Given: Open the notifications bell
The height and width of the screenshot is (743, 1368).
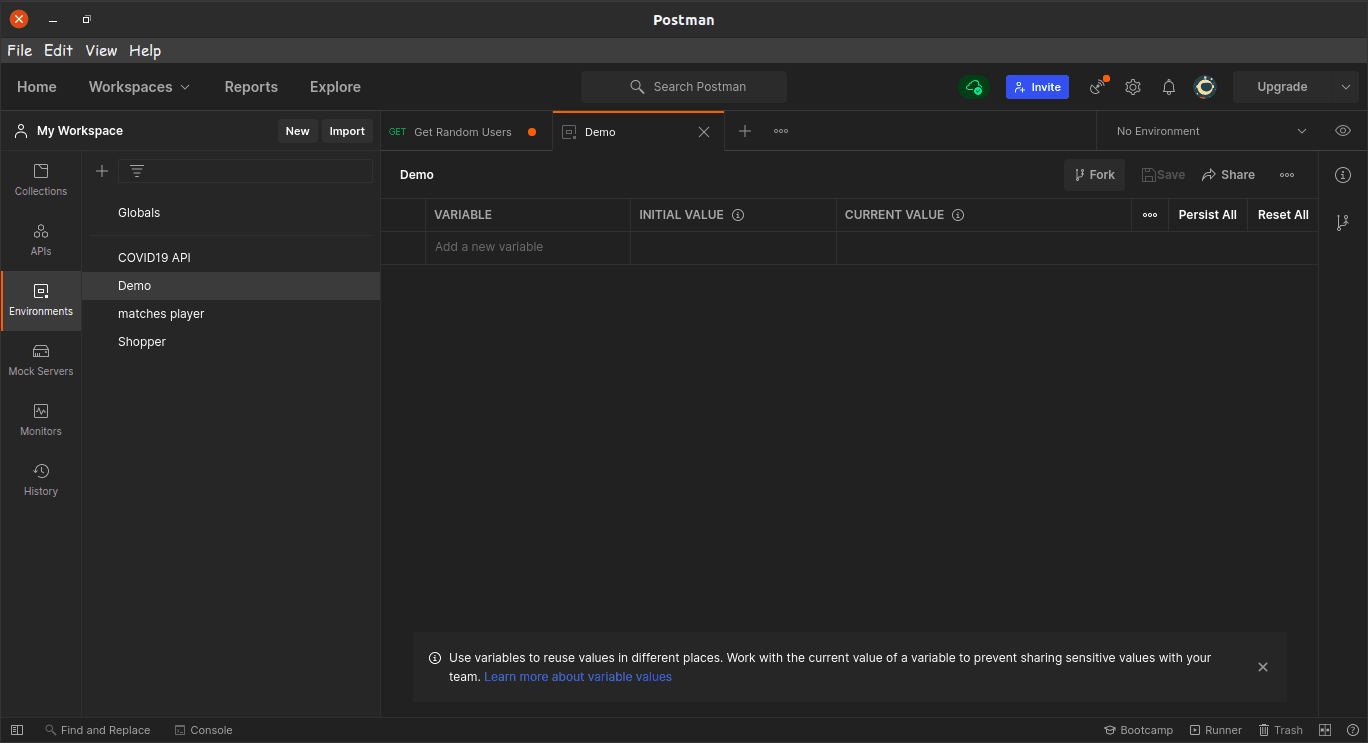Looking at the screenshot, I should tap(1169, 87).
